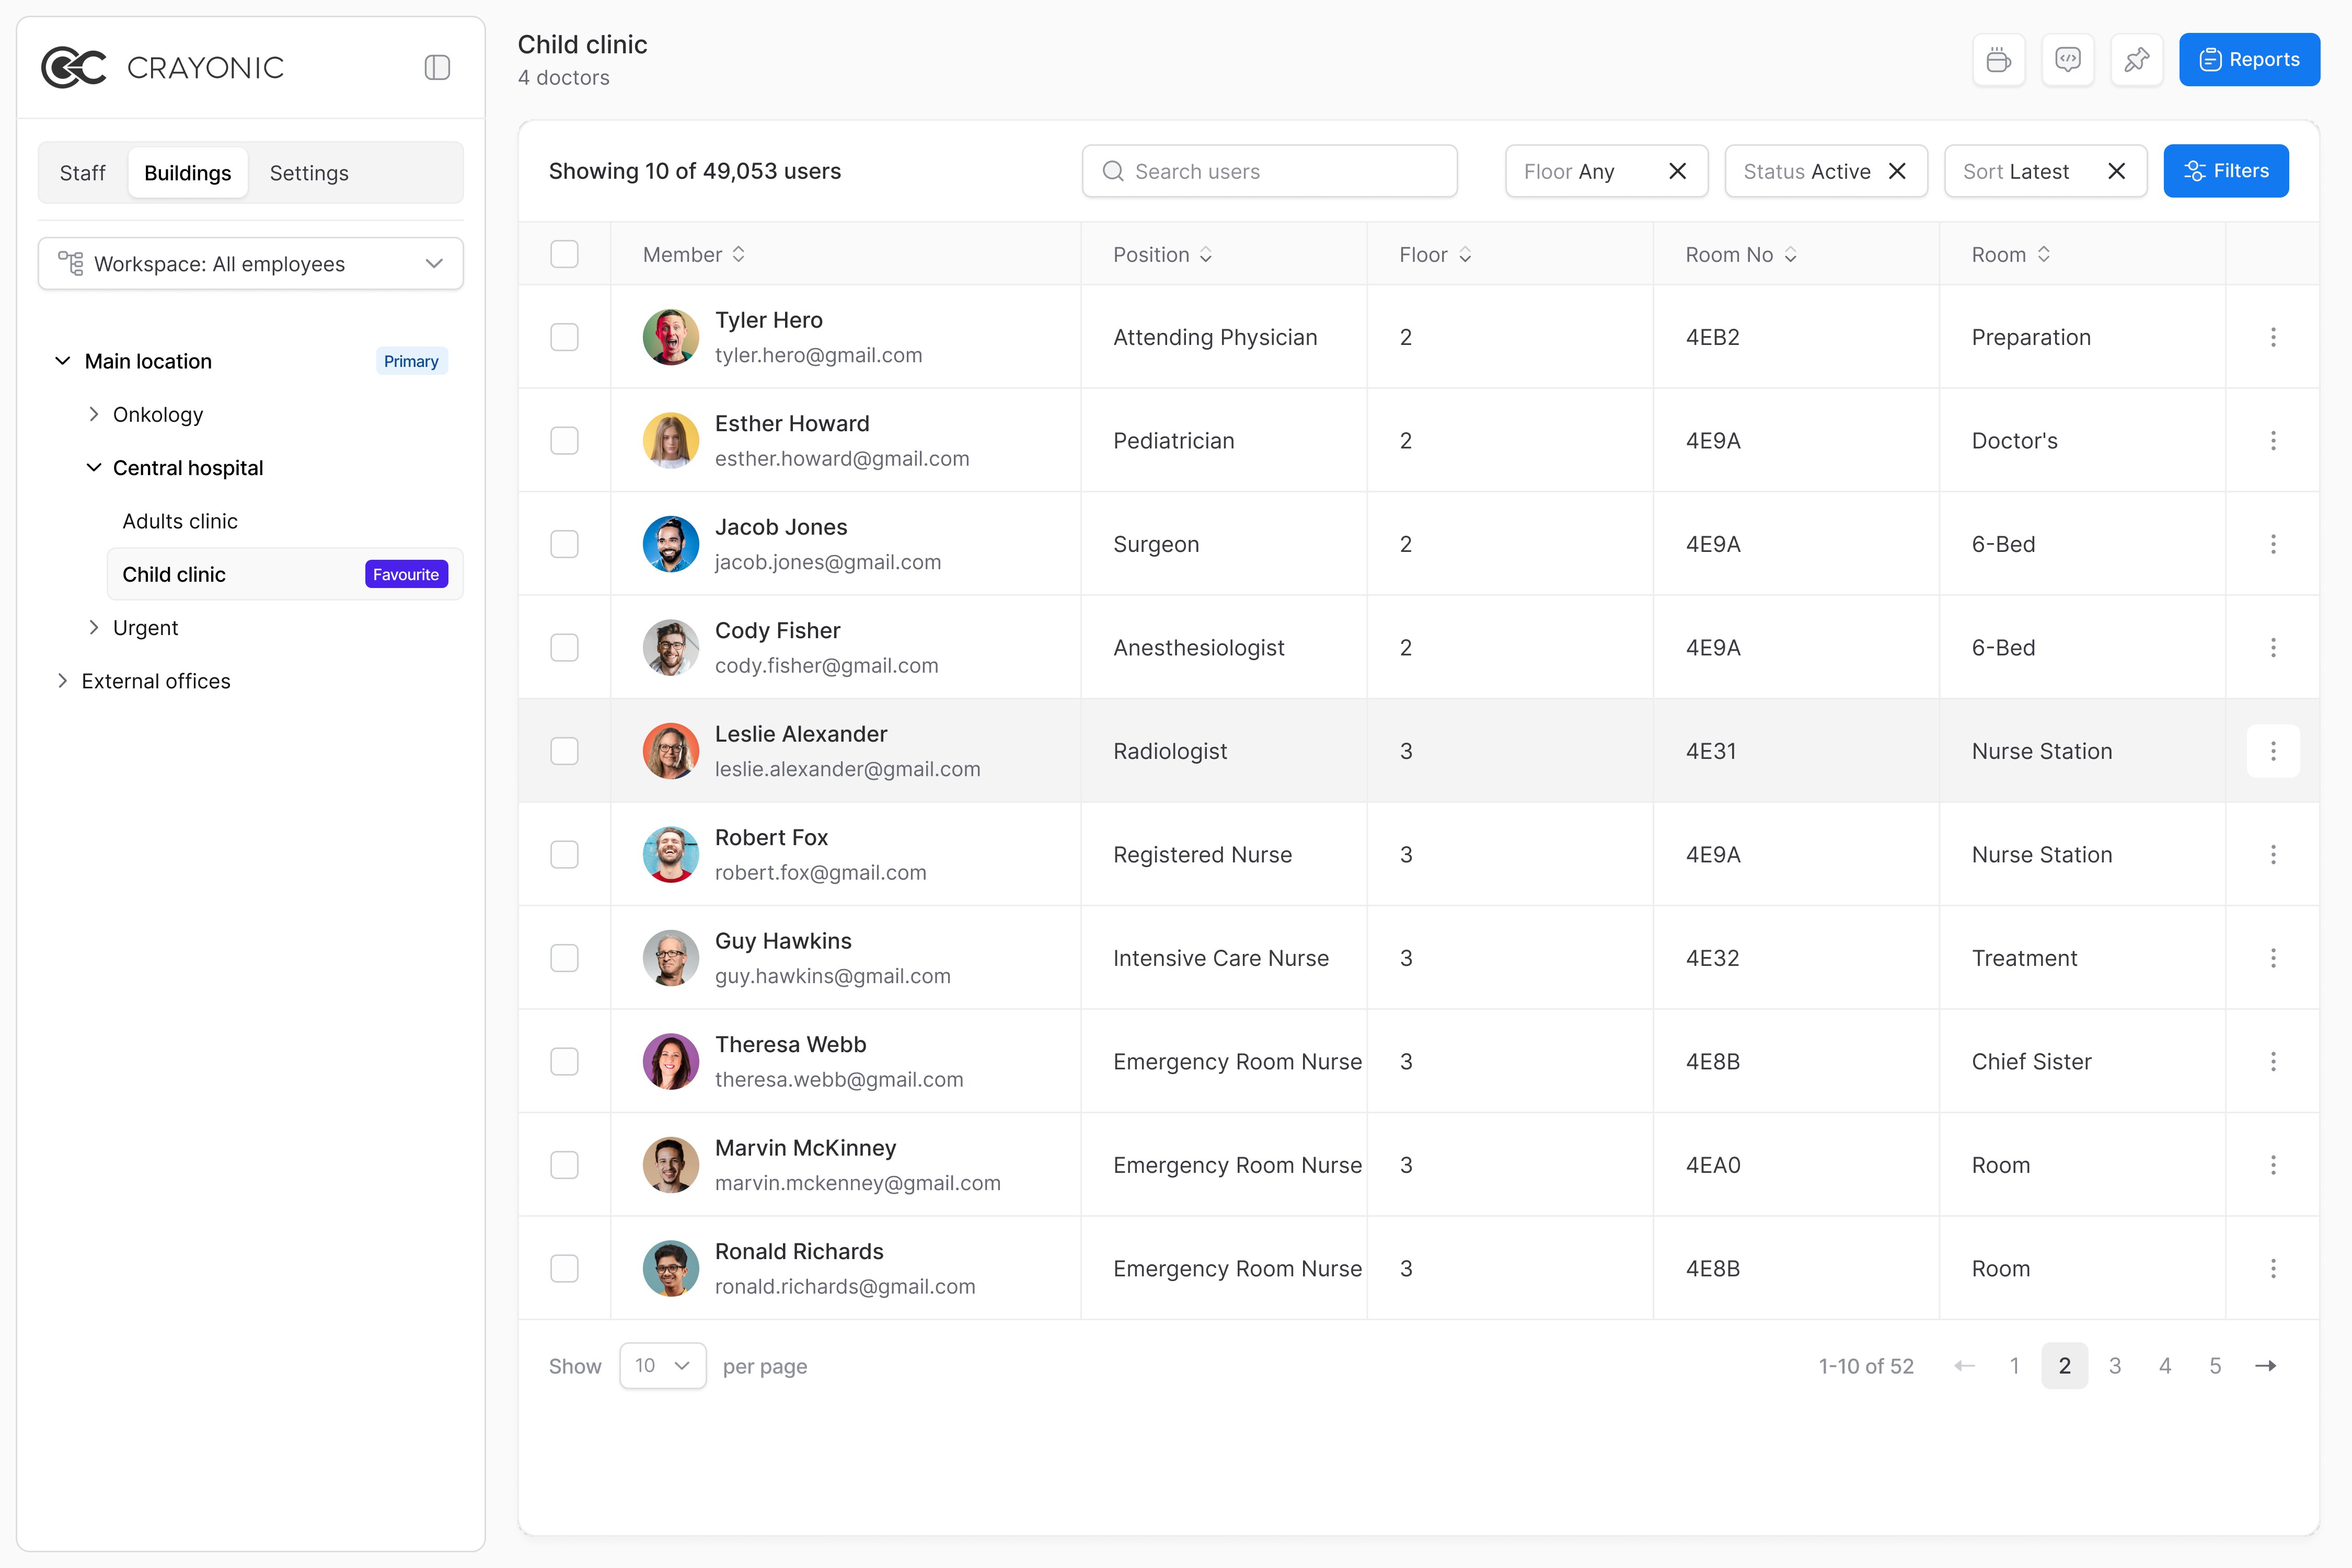Tick Jacob Jones row checkbox
The height and width of the screenshot is (1568, 2352).
click(x=564, y=544)
